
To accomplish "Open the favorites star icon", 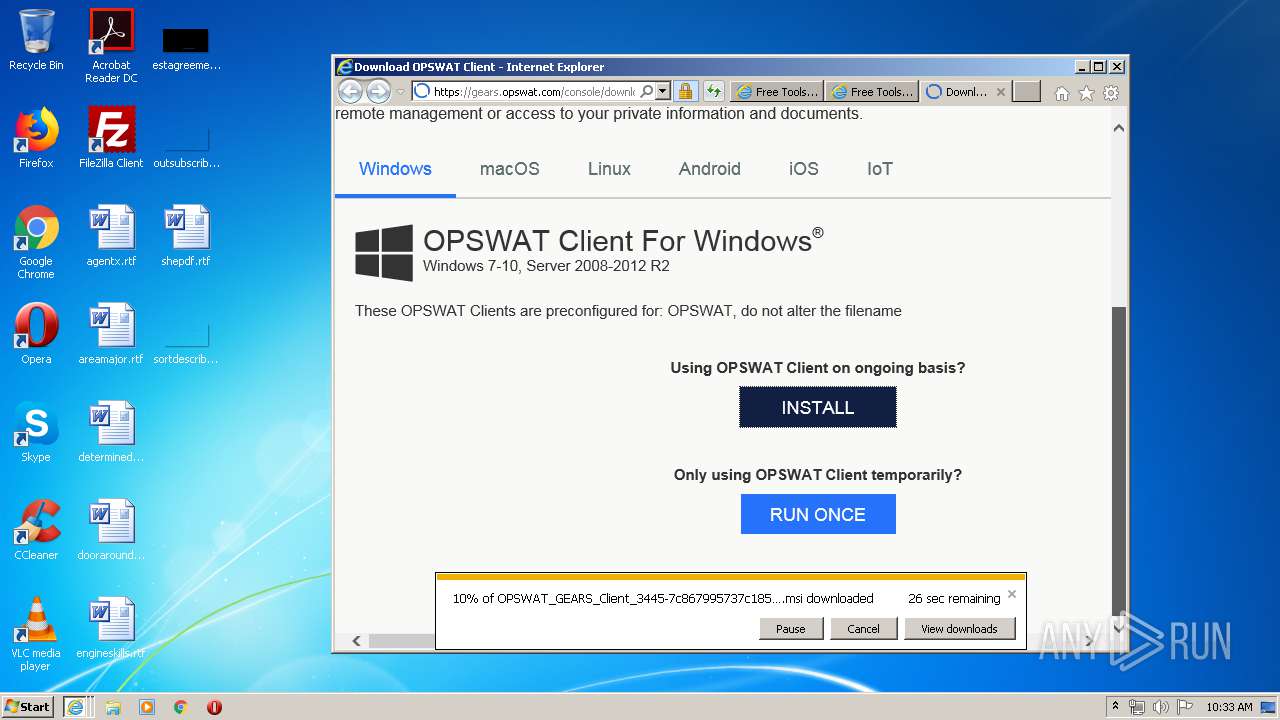I will point(1086,93).
